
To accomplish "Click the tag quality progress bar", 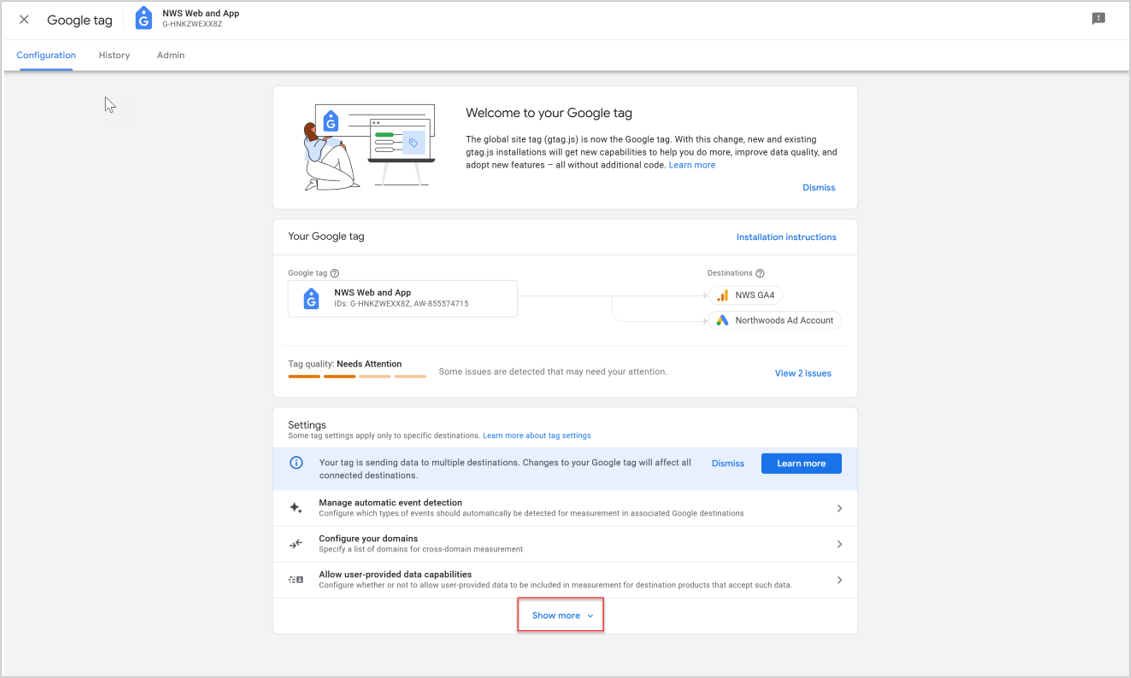I will tap(357, 376).
